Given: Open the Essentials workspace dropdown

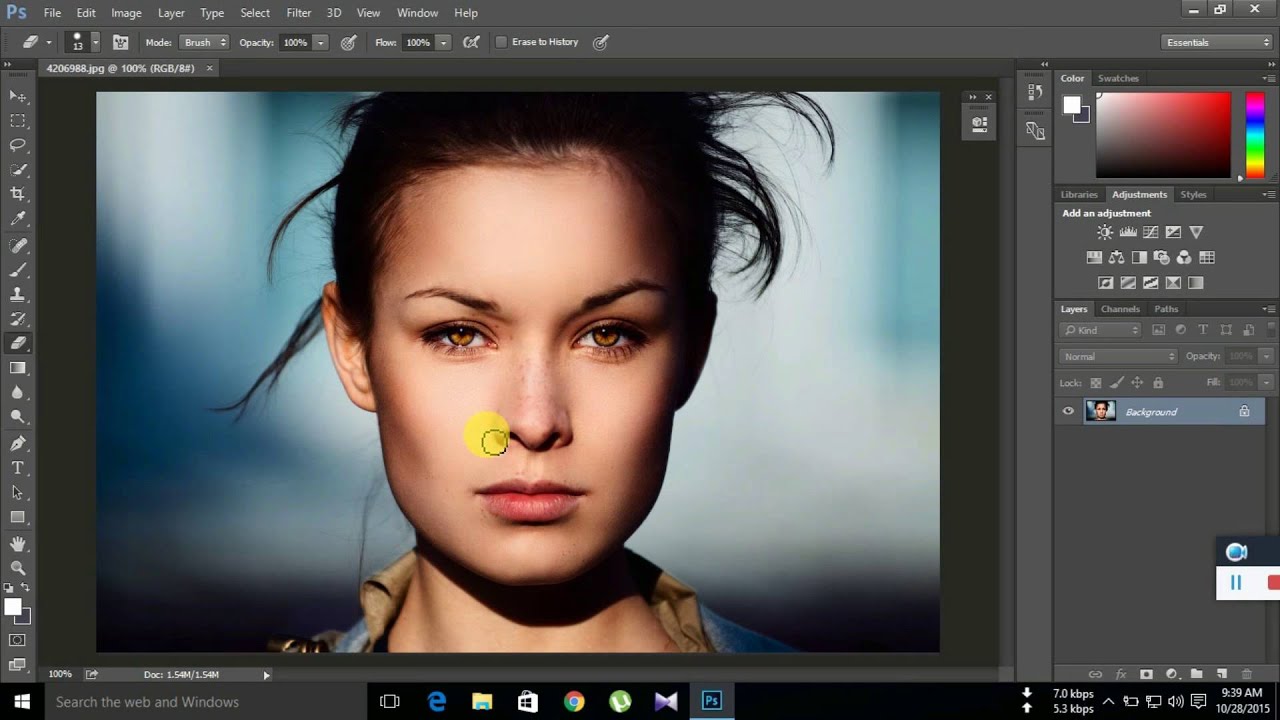Looking at the screenshot, I should [1217, 42].
